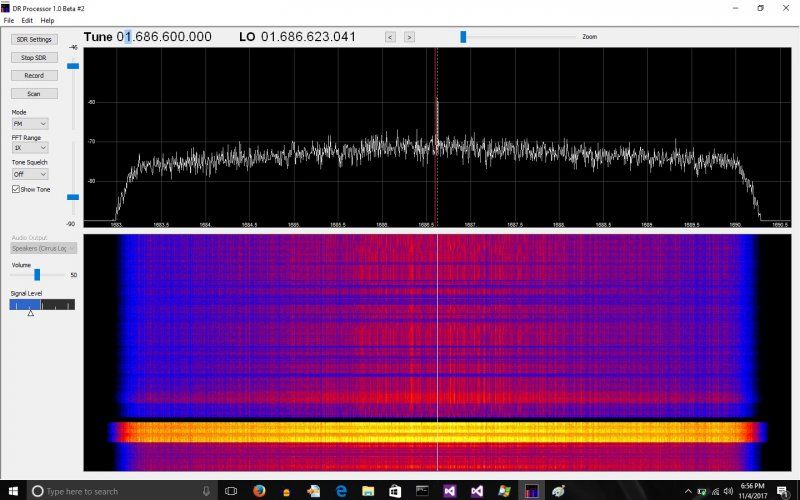Open the Edit menu
The image size is (800, 500).
(27, 20)
